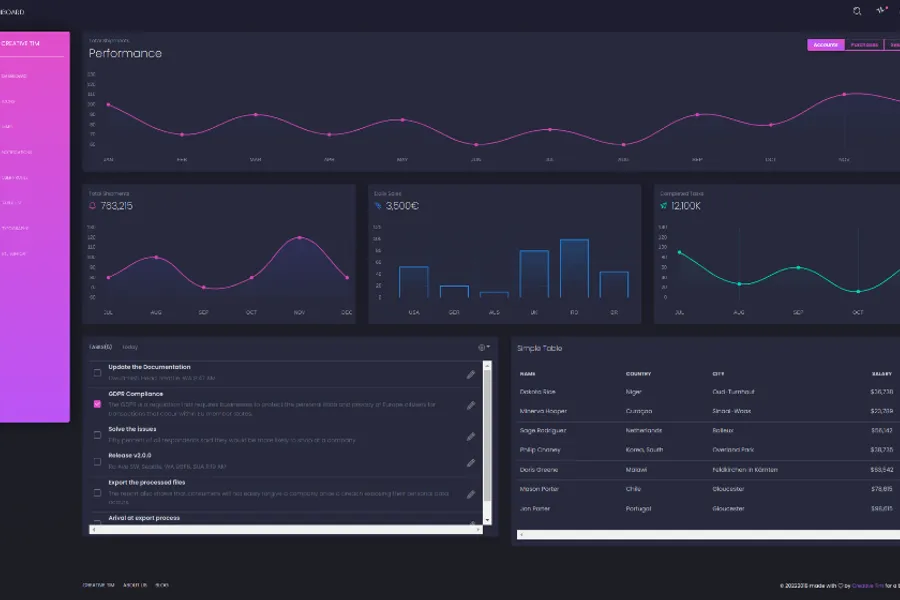Open the search icon in top navbar
900x600 pixels.
(857, 11)
